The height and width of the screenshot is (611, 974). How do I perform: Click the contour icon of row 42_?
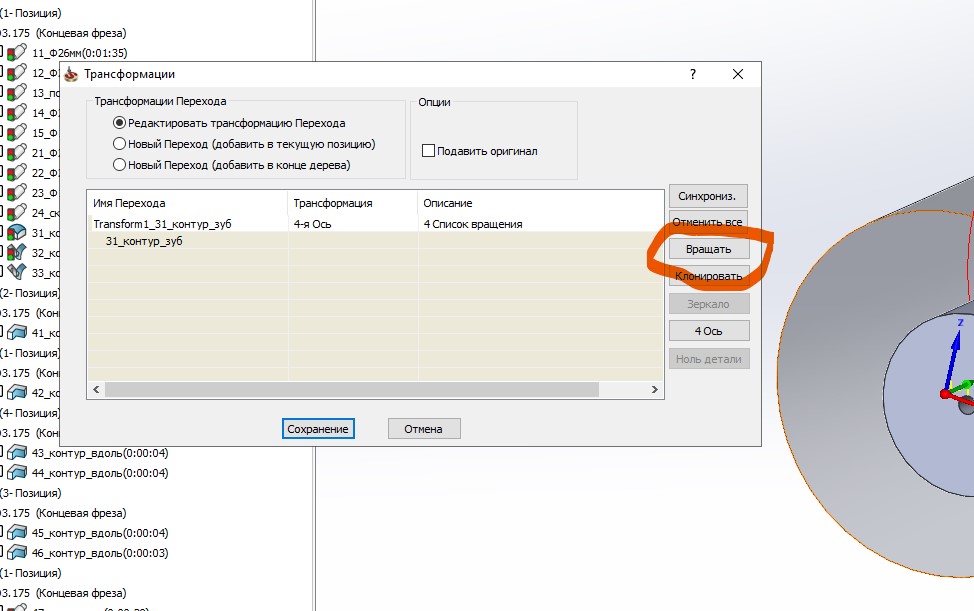point(17,392)
